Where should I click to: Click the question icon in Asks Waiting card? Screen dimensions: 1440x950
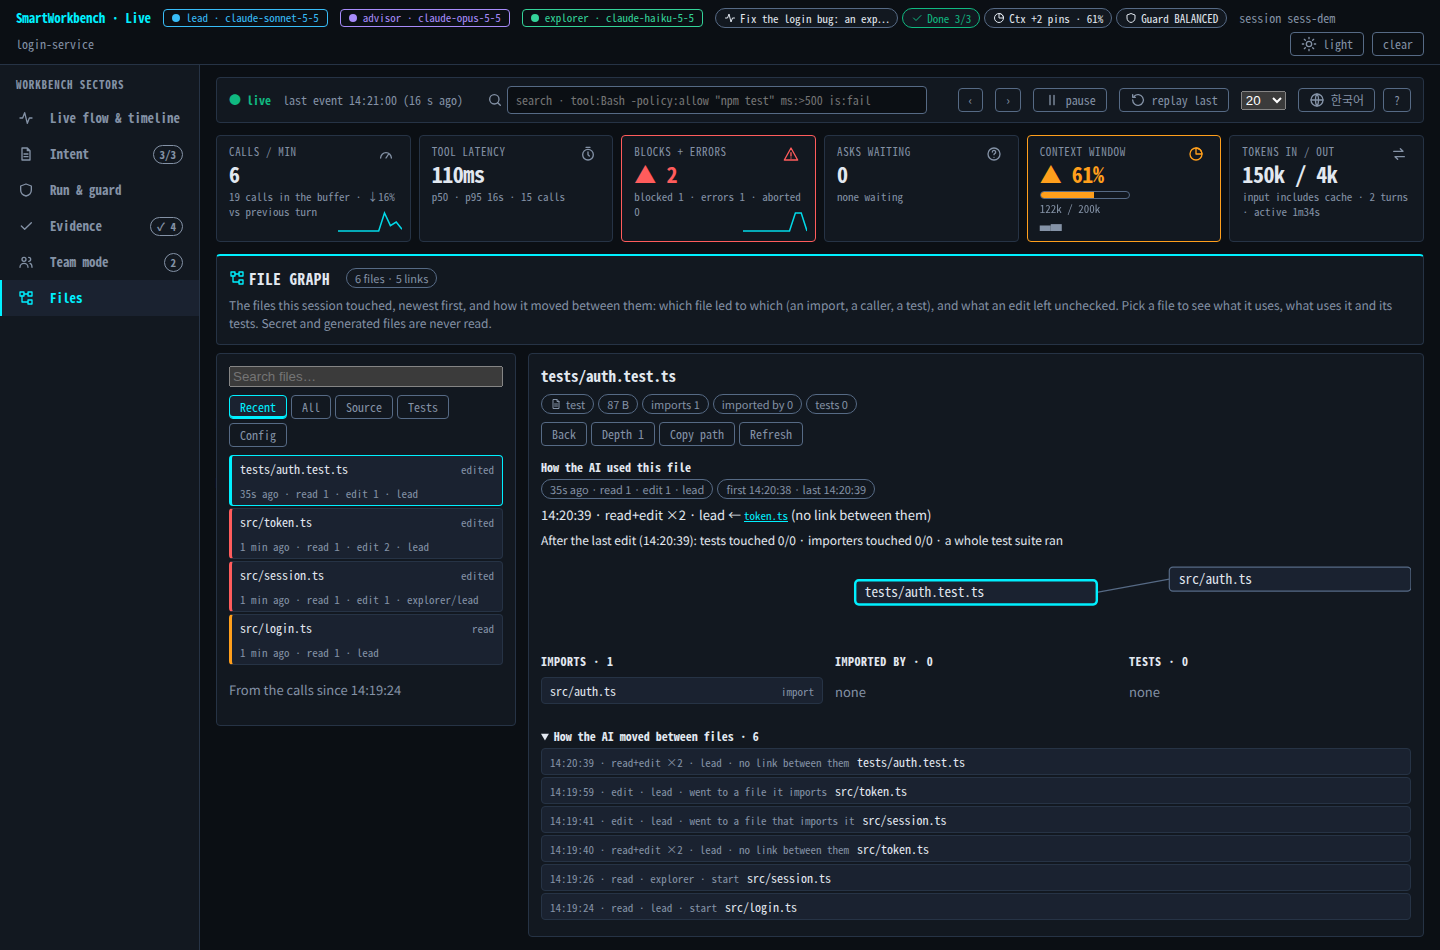tap(994, 154)
